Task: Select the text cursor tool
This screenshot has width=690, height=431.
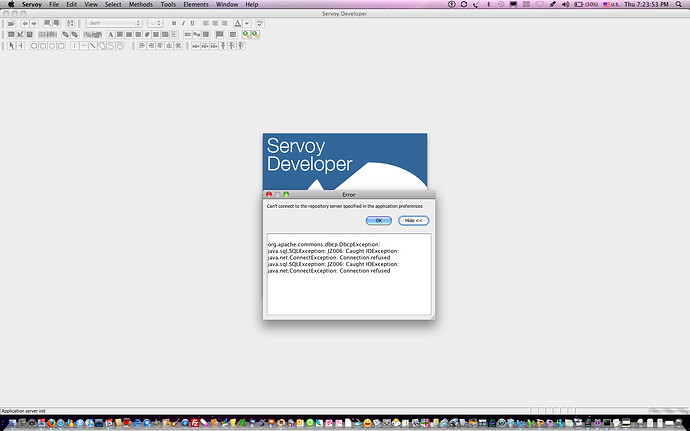Action: [x=21, y=45]
